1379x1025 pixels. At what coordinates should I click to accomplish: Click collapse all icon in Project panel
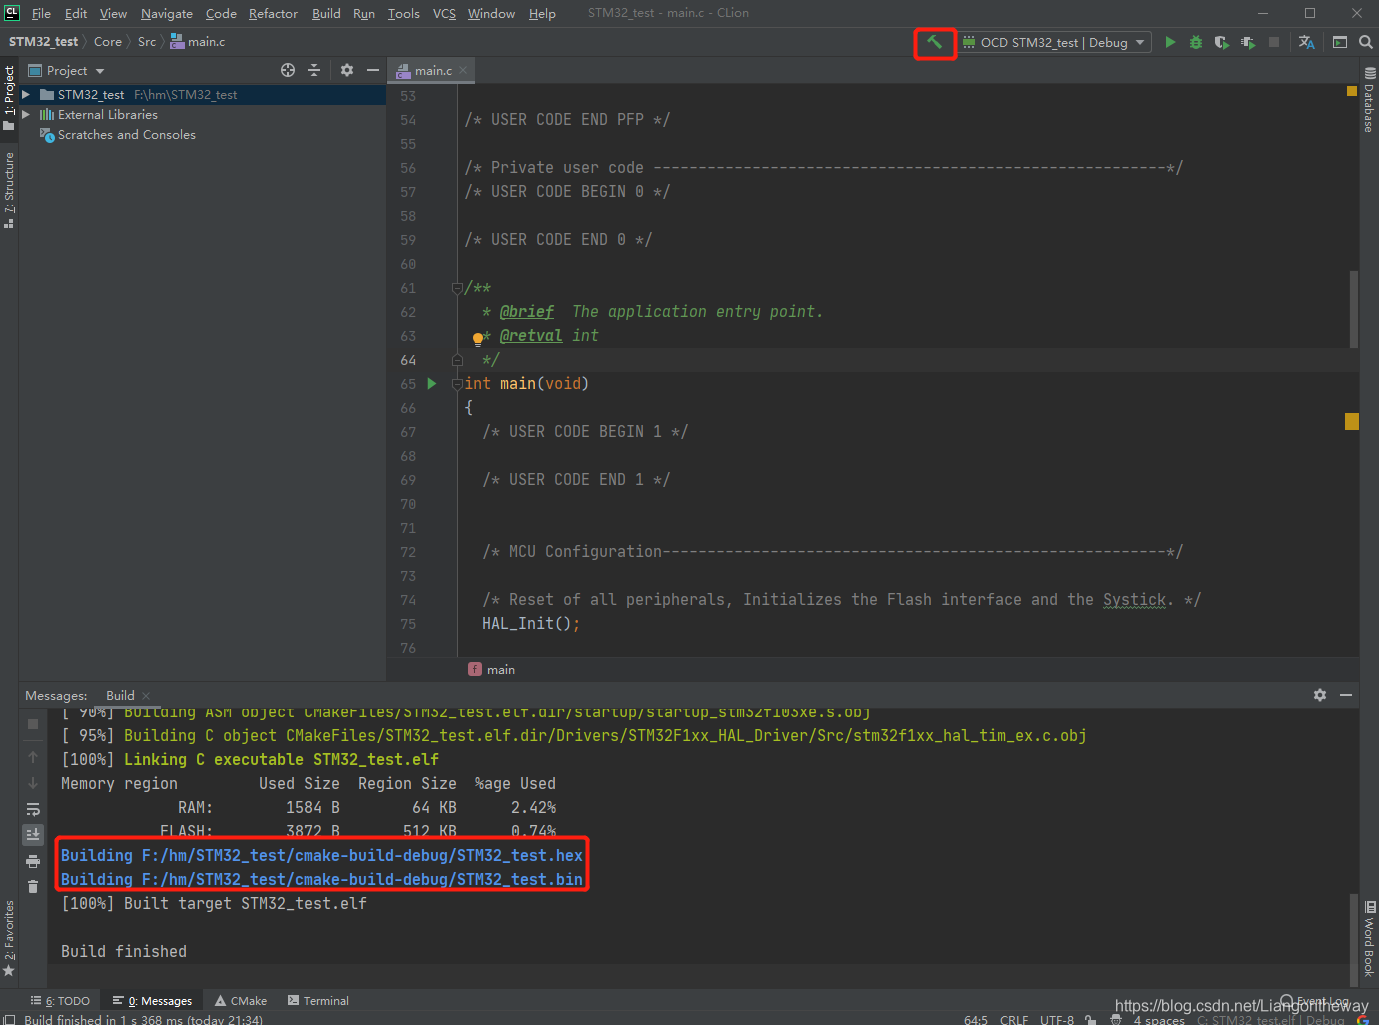pos(314,70)
